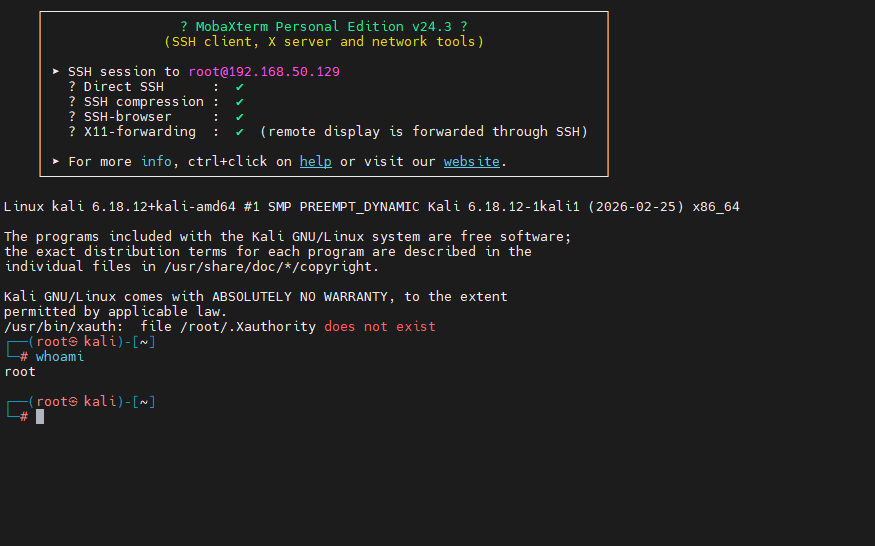Visit the MobaXterm website link

coord(471,161)
